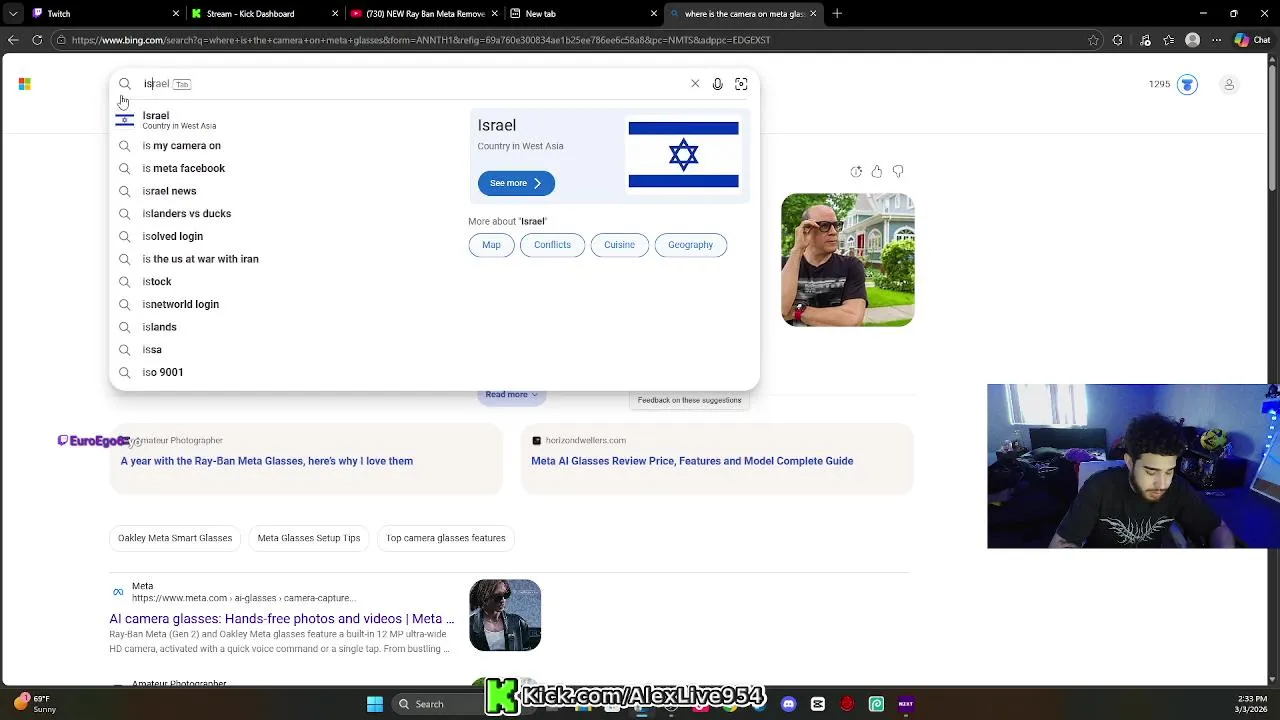Open the Map chip for Israel

point(491,245)
